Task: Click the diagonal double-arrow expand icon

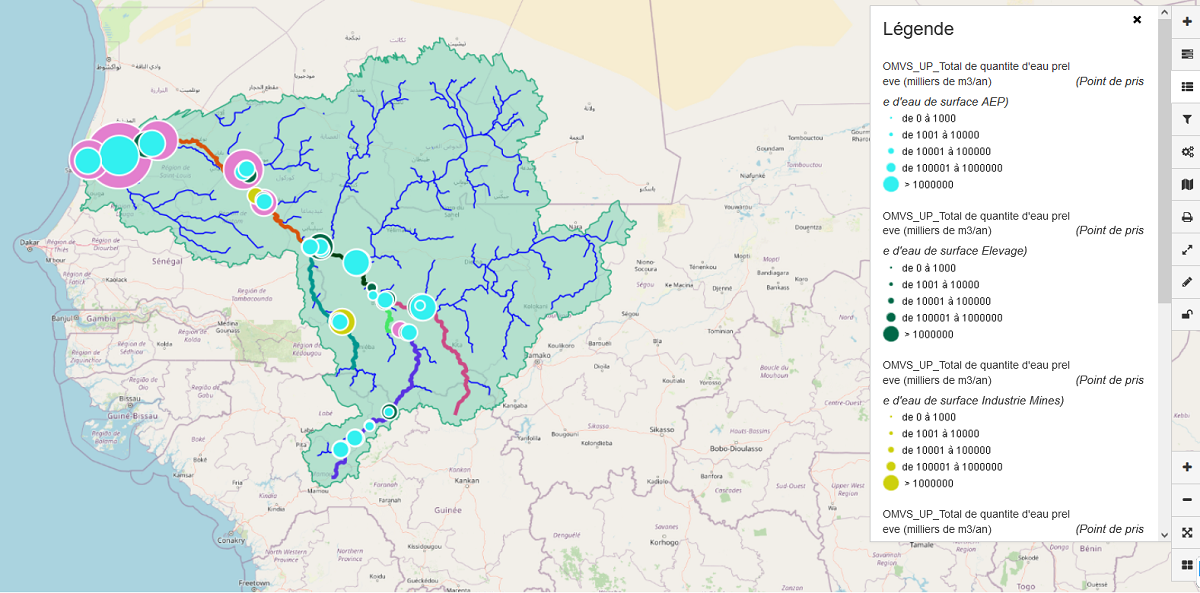Action: [1187, 250]
